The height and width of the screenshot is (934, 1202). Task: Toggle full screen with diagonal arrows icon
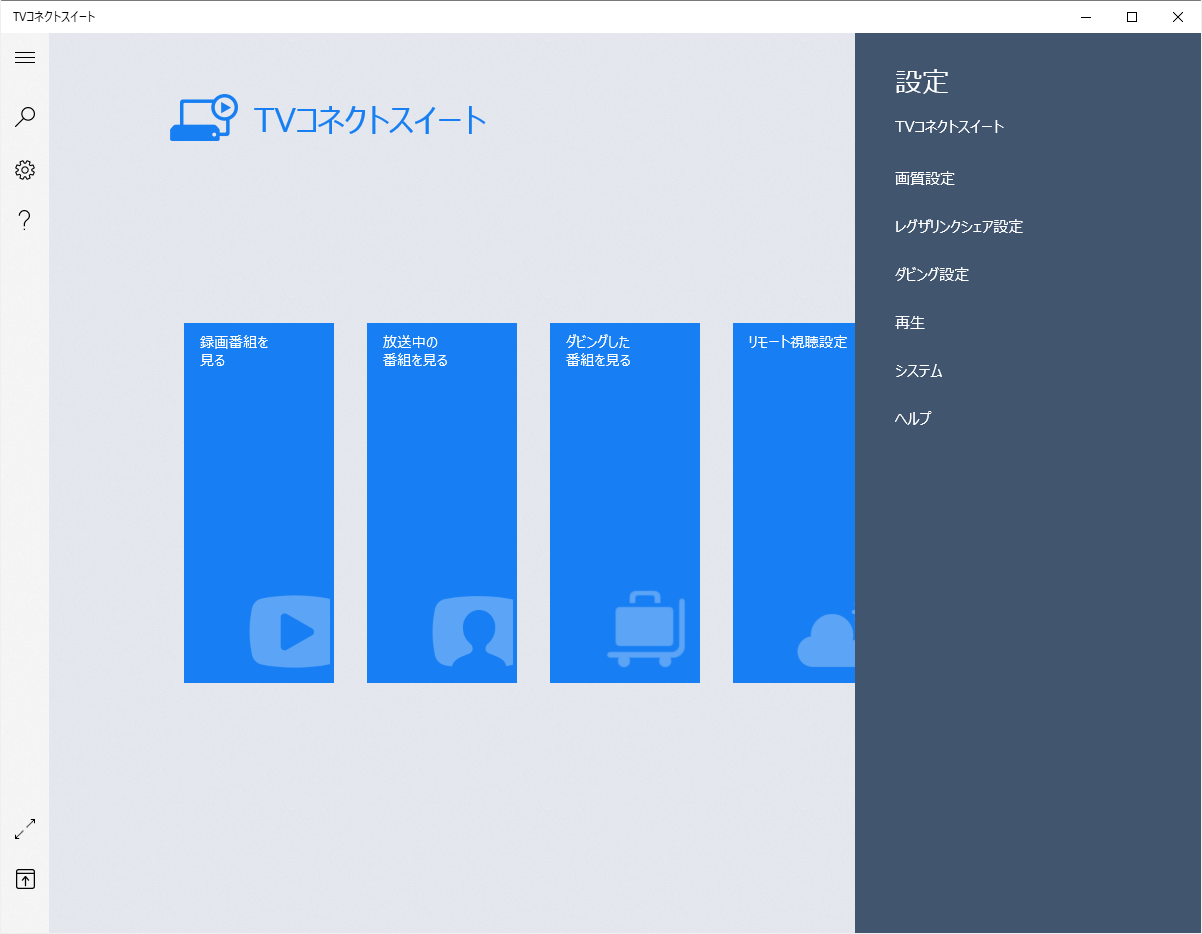click(x=25, y=829)
